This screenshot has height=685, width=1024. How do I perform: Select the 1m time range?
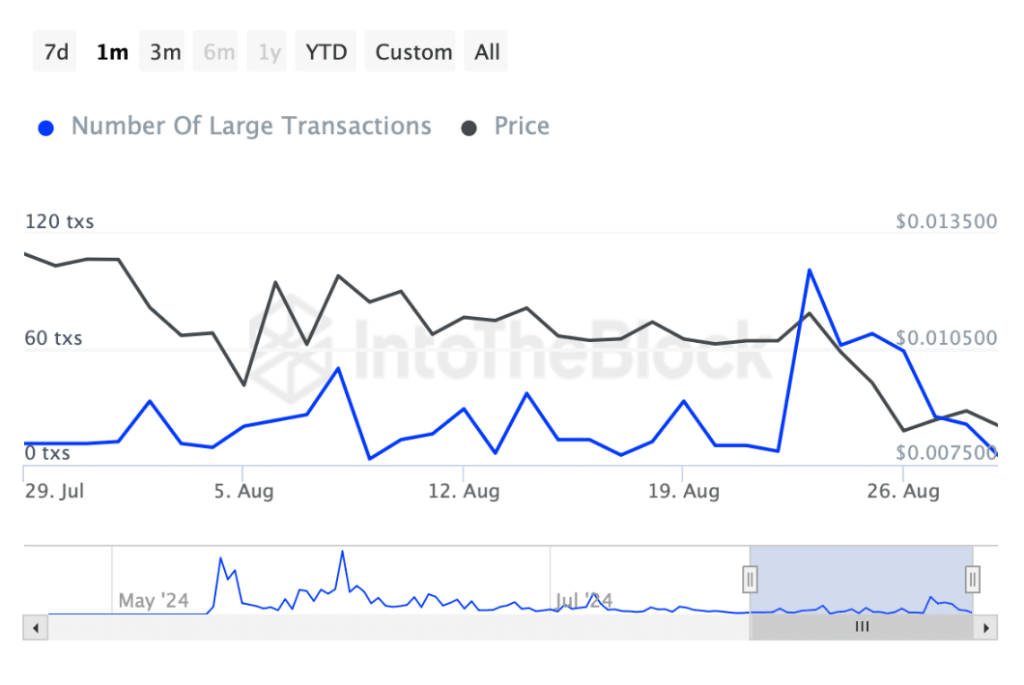tap(112, 52)
